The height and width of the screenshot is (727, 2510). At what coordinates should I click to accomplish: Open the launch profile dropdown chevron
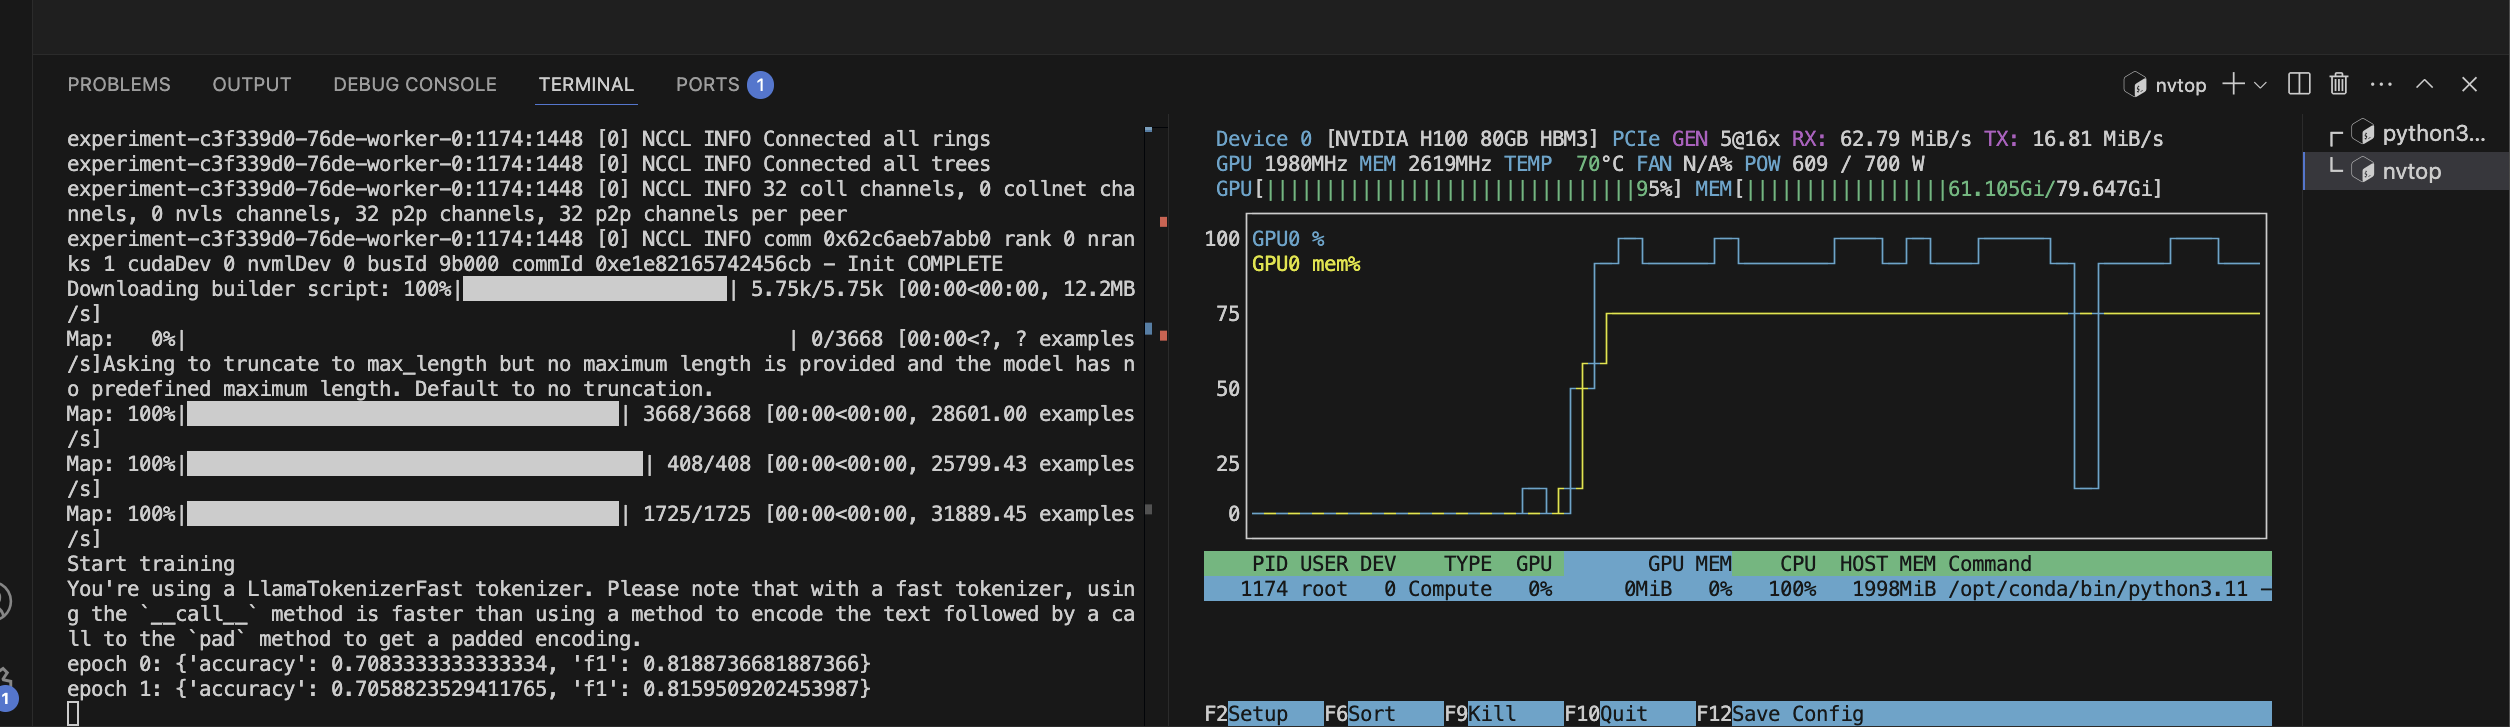2260,85
